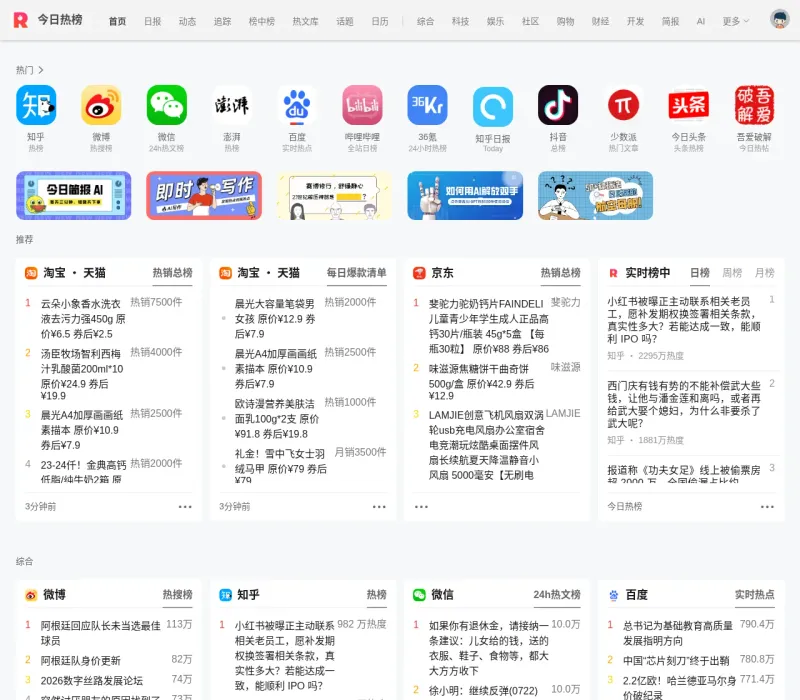Open the yellow speech-bubble comic banner
The height and width of the screenshot is (700, 800).
335,195
